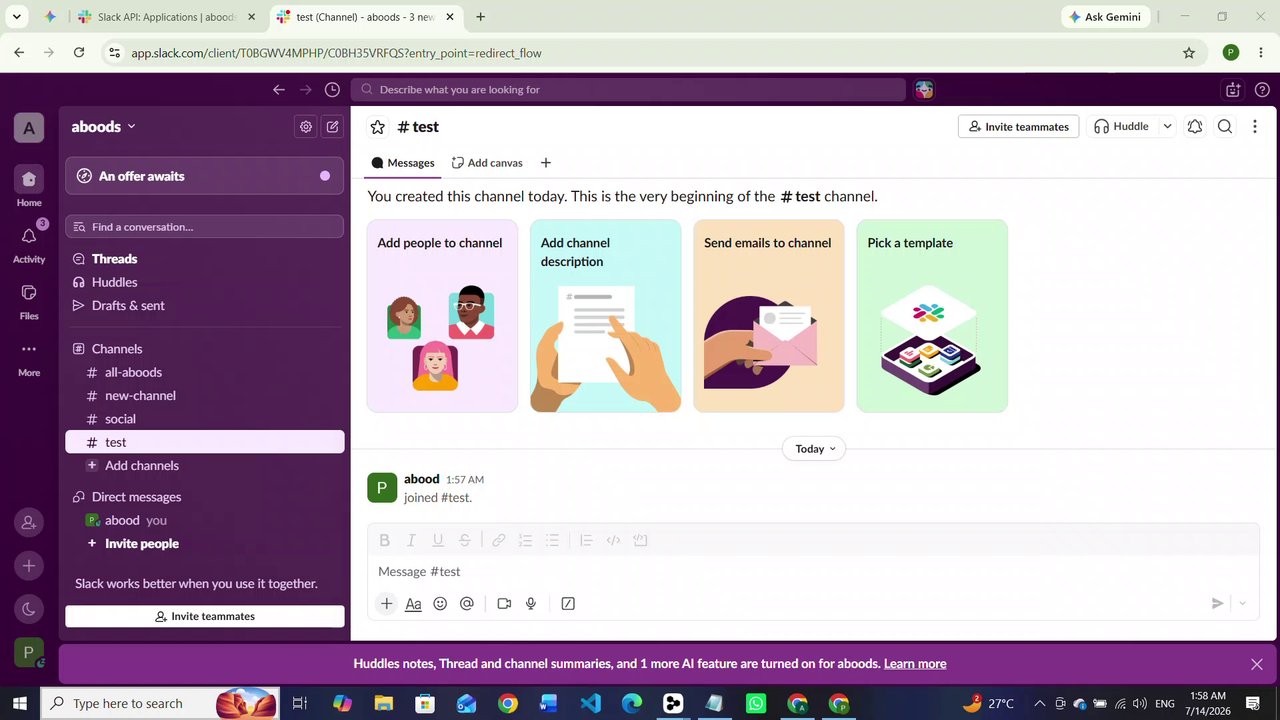Start a Huddle in the channel
The image size is (1280, 720).
point(1121,127)
